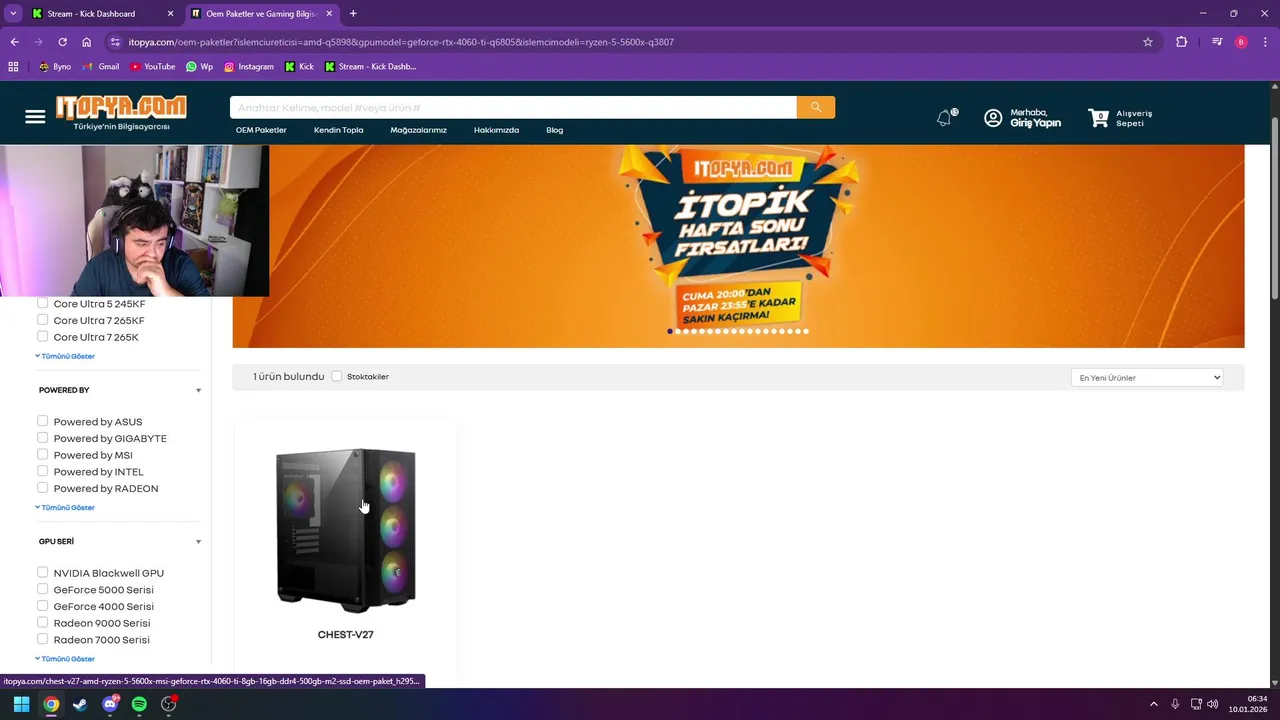Open the Byno bookmark
This screenshot has height=720, width=1280.
pos(55,67)
